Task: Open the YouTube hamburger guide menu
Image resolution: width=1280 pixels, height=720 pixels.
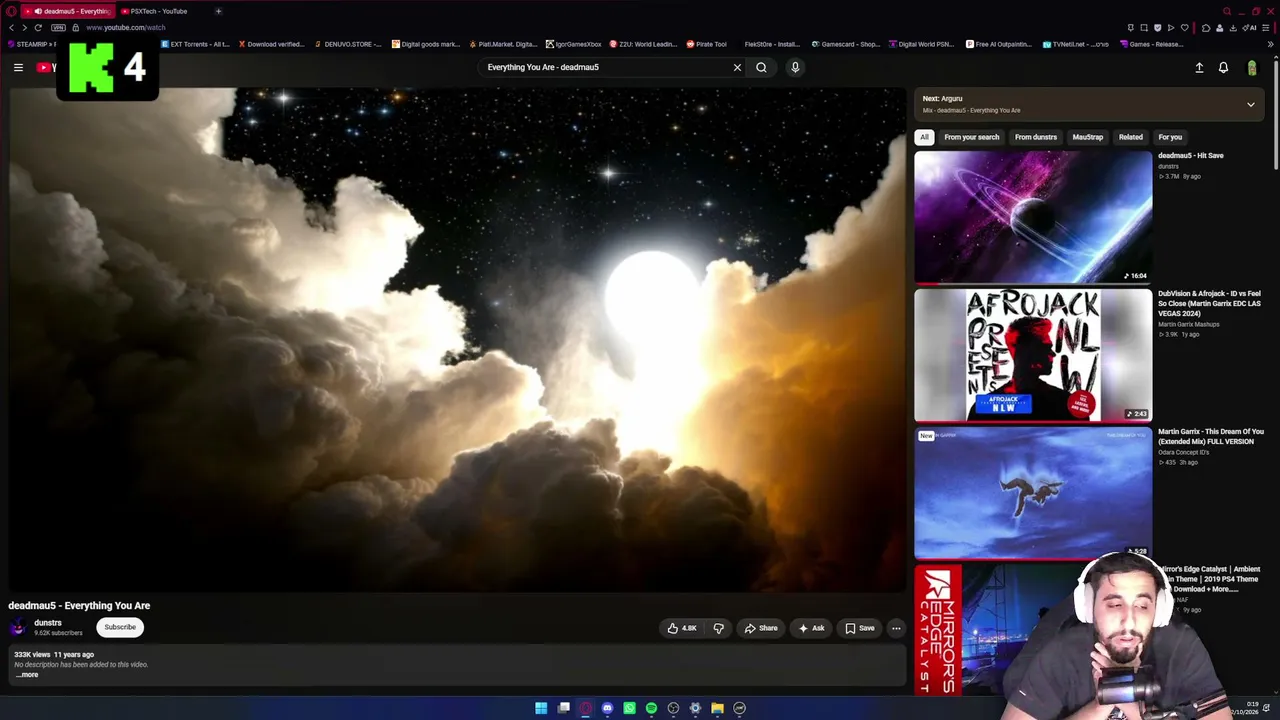Action: pos(18,67)
